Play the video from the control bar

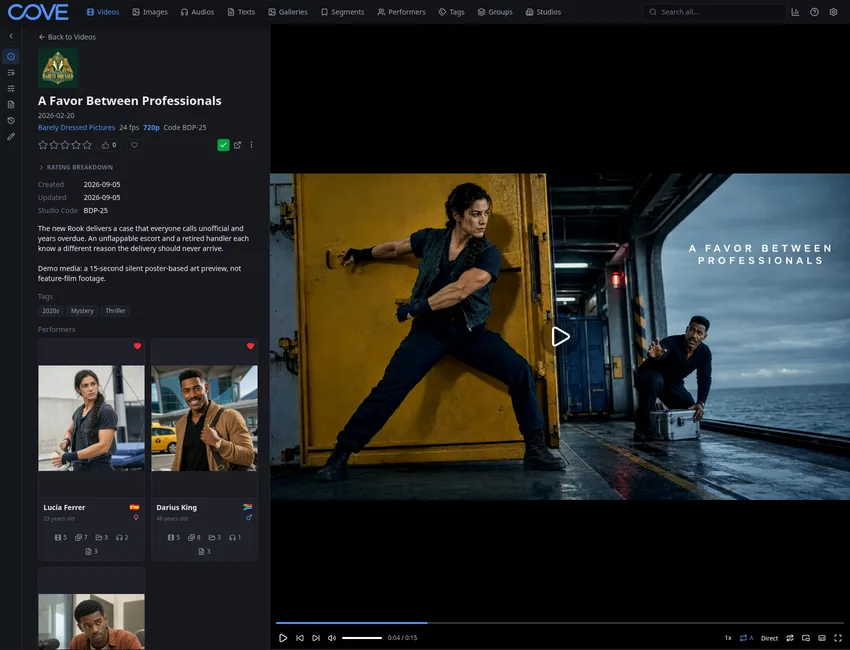click(x=282, y=638)
